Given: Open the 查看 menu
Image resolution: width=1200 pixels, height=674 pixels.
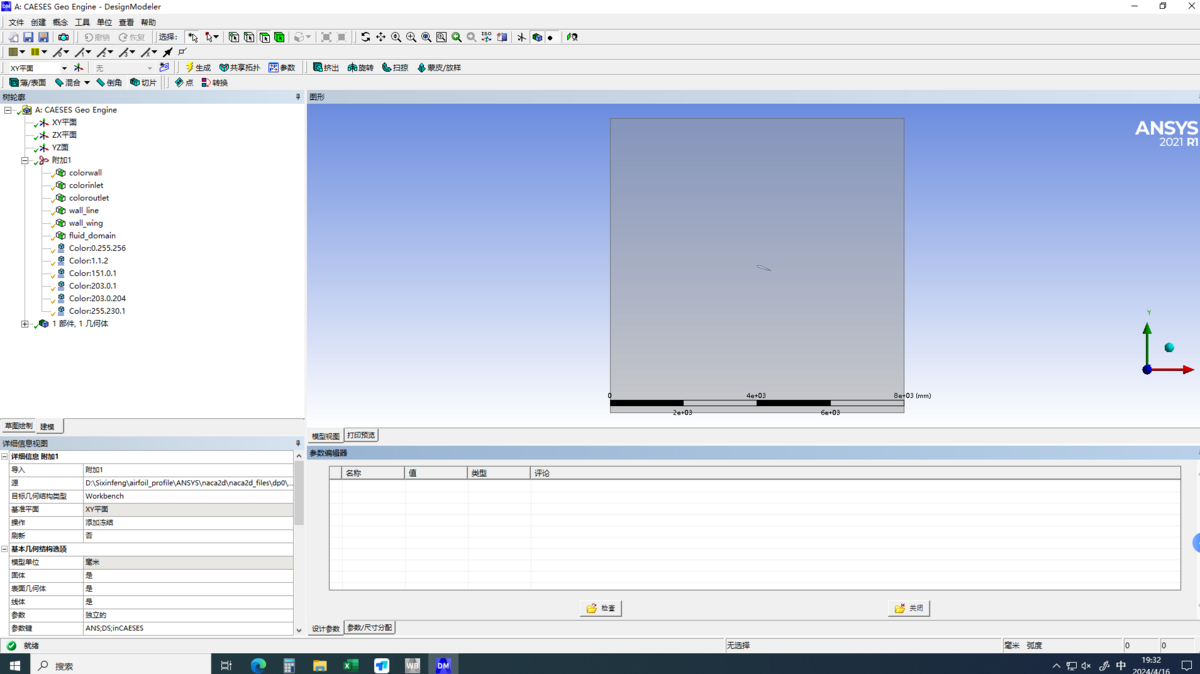Looking at the screenshot, I should 126,22.
